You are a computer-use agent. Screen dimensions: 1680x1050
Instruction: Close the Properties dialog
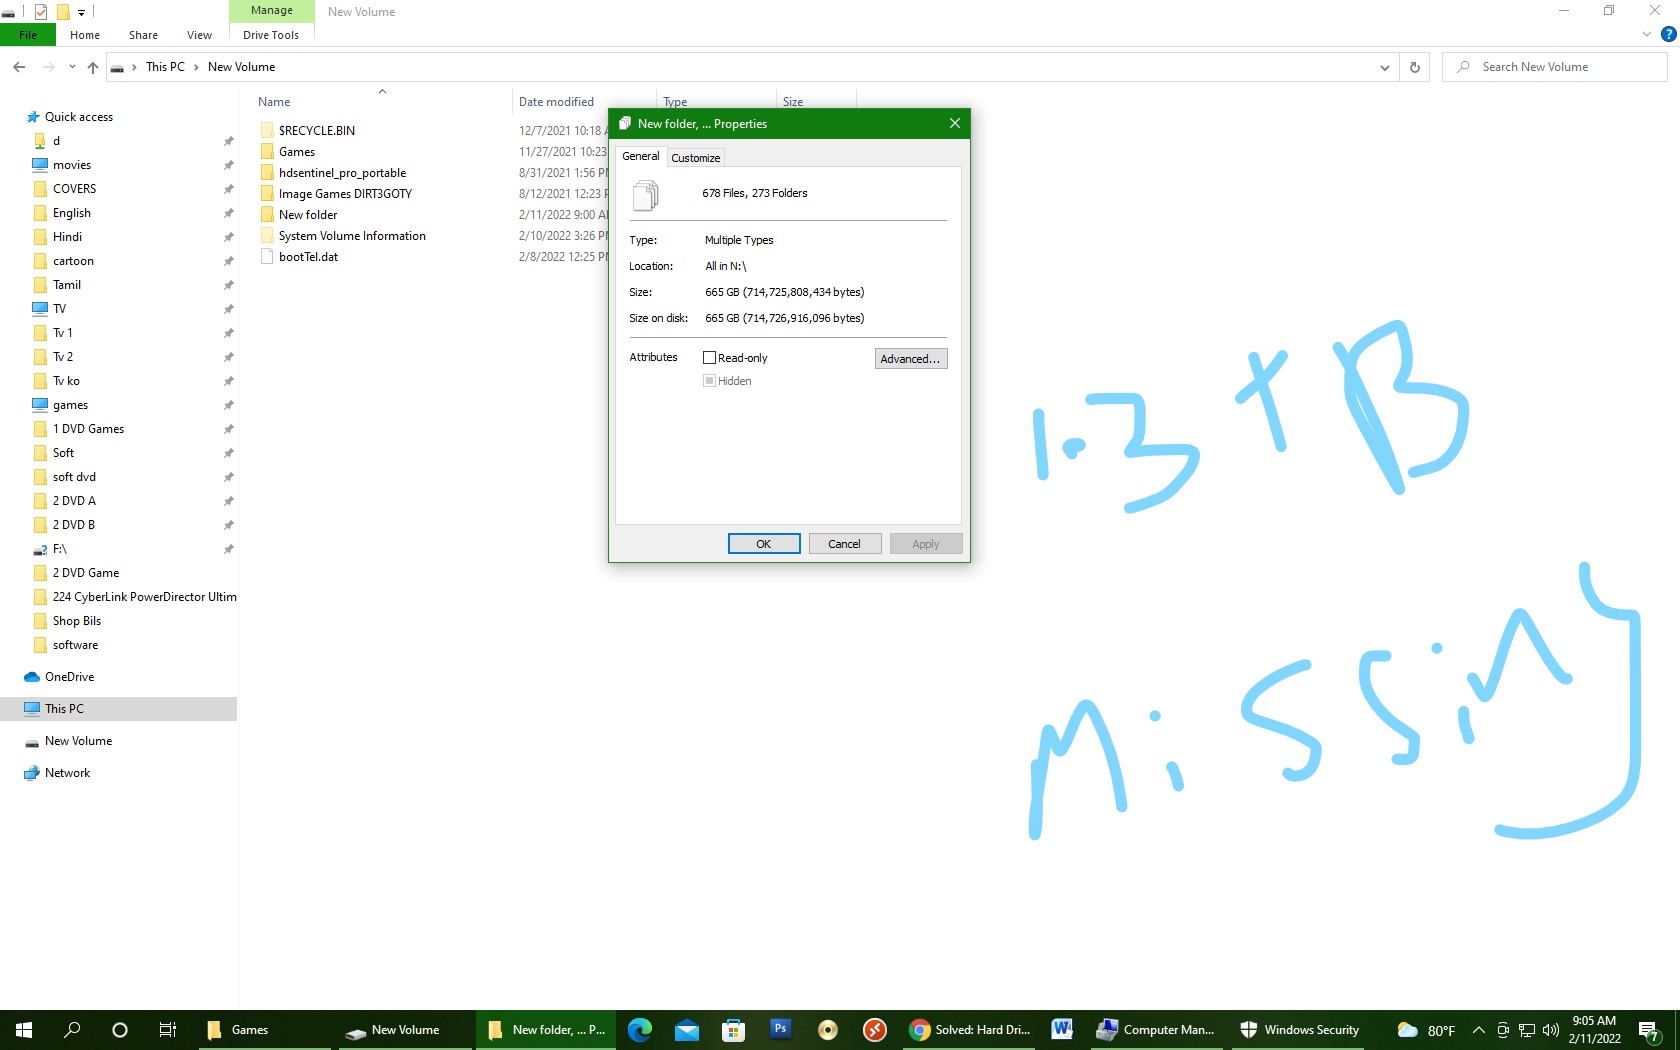coord(954,123)
